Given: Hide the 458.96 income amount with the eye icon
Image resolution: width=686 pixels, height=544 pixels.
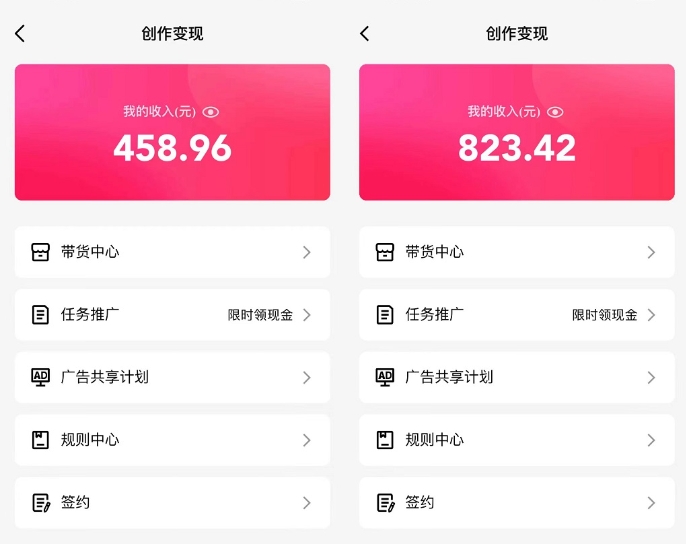Looking at the screenshot, I should pyautogui.click(x=211, y=112).
